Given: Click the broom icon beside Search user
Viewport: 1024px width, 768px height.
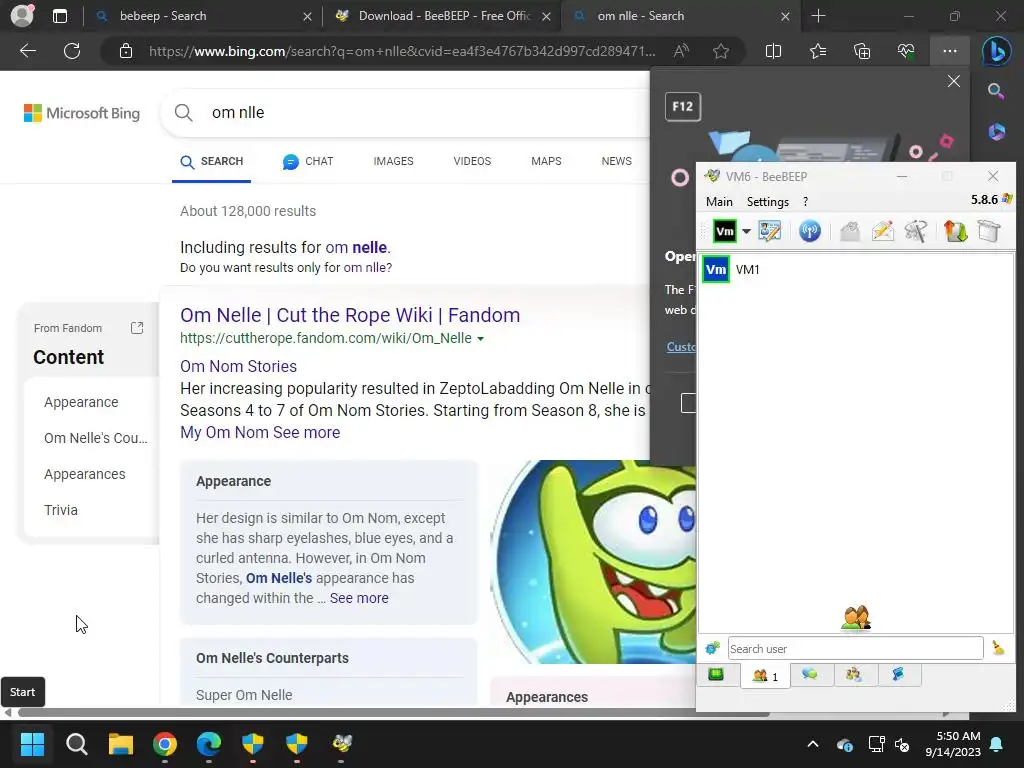Looking at the screenshot, I should [x=998, y=648].
